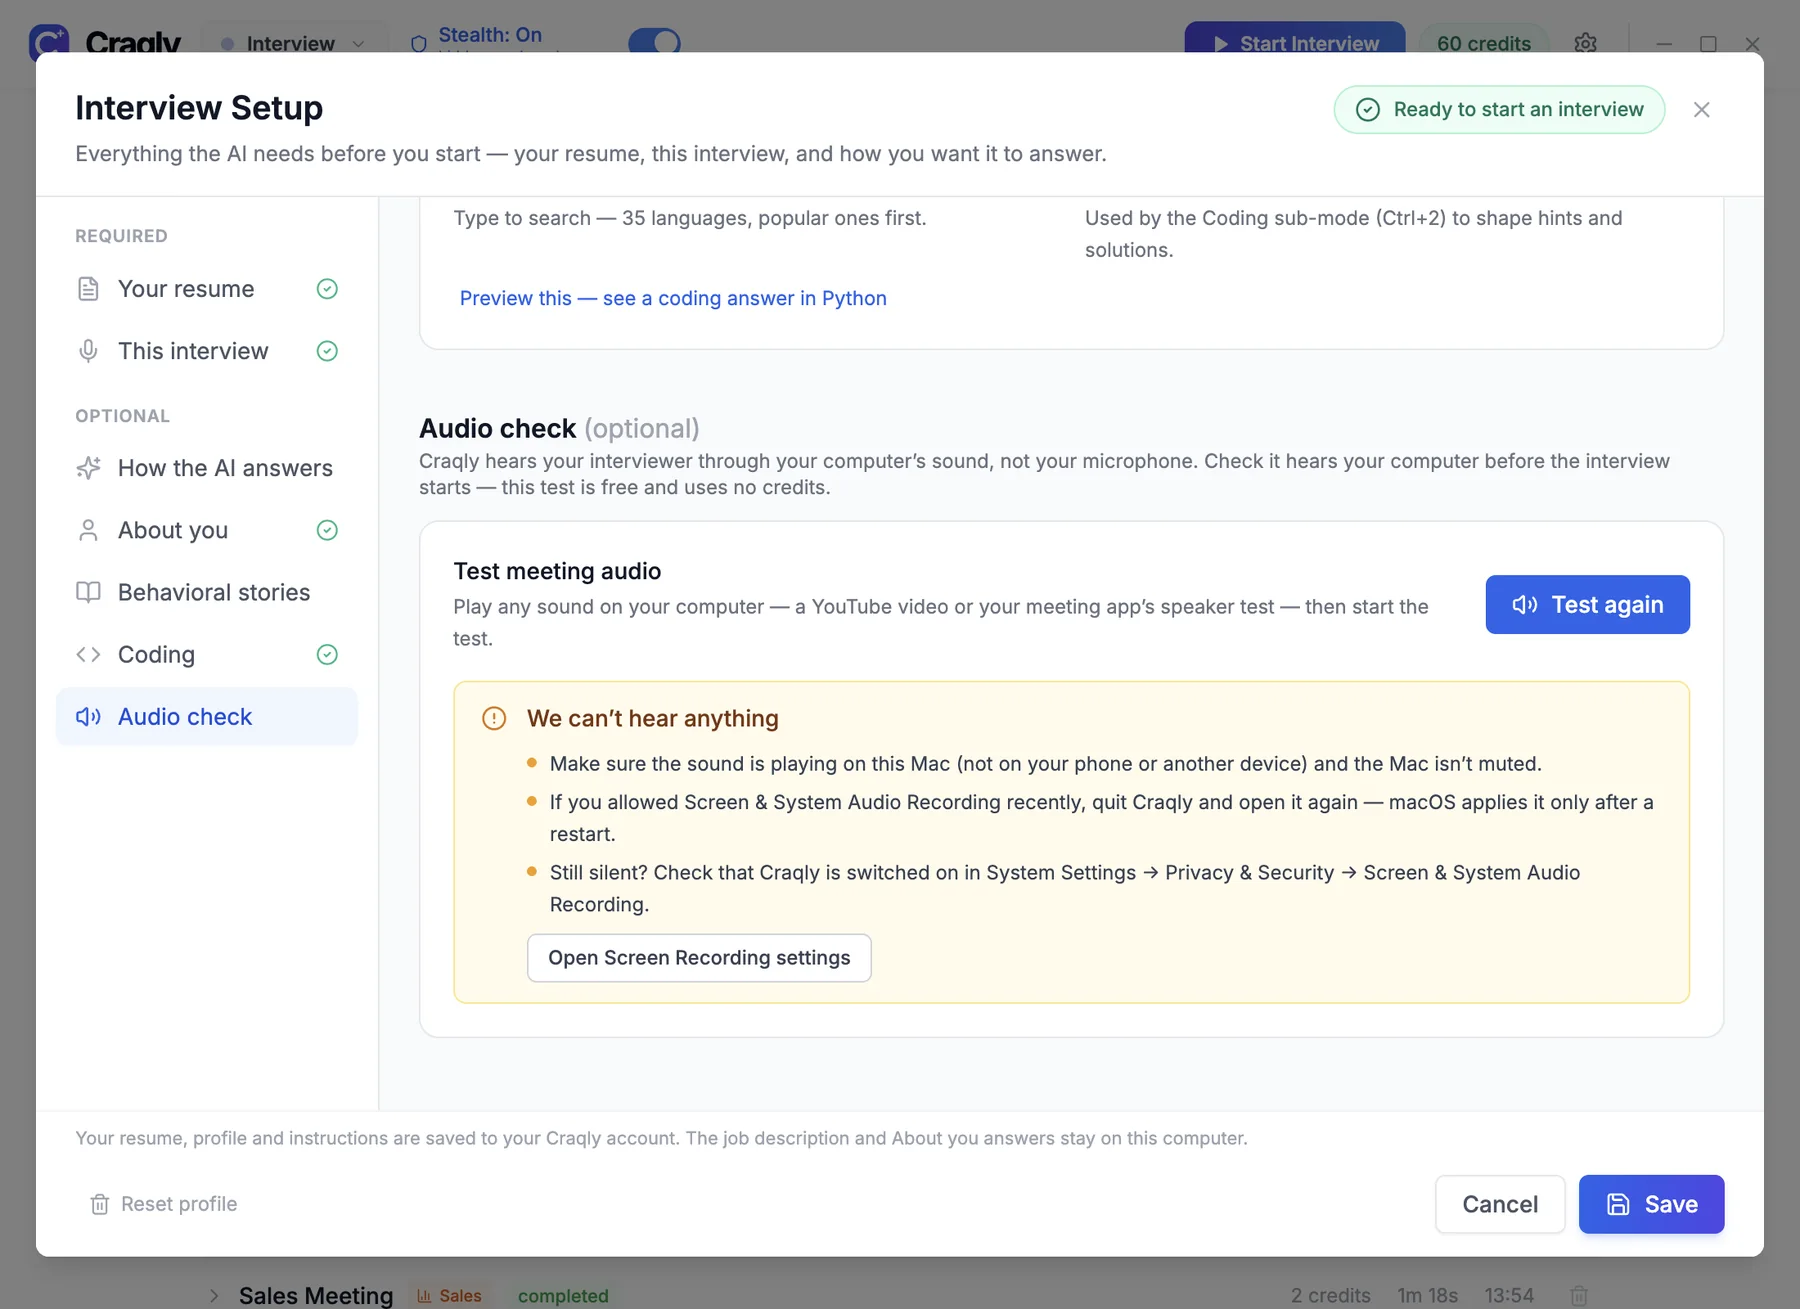Select Audio check in sidebar
This screenshot has height=1309, width=1800.
pyautogui.click(x=207, y=716)
